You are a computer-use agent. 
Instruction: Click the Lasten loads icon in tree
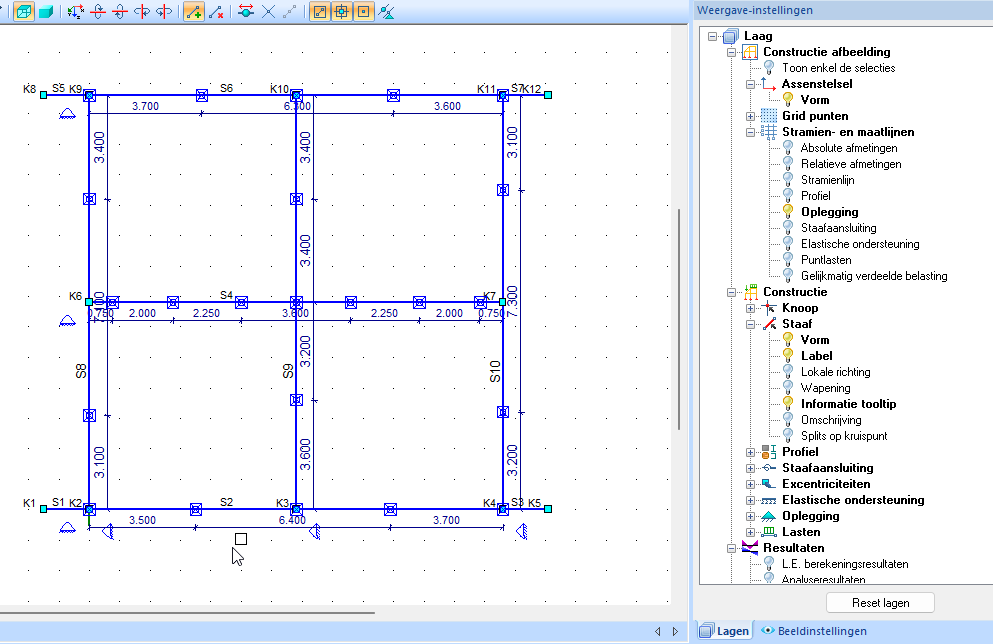pos(769,532)
